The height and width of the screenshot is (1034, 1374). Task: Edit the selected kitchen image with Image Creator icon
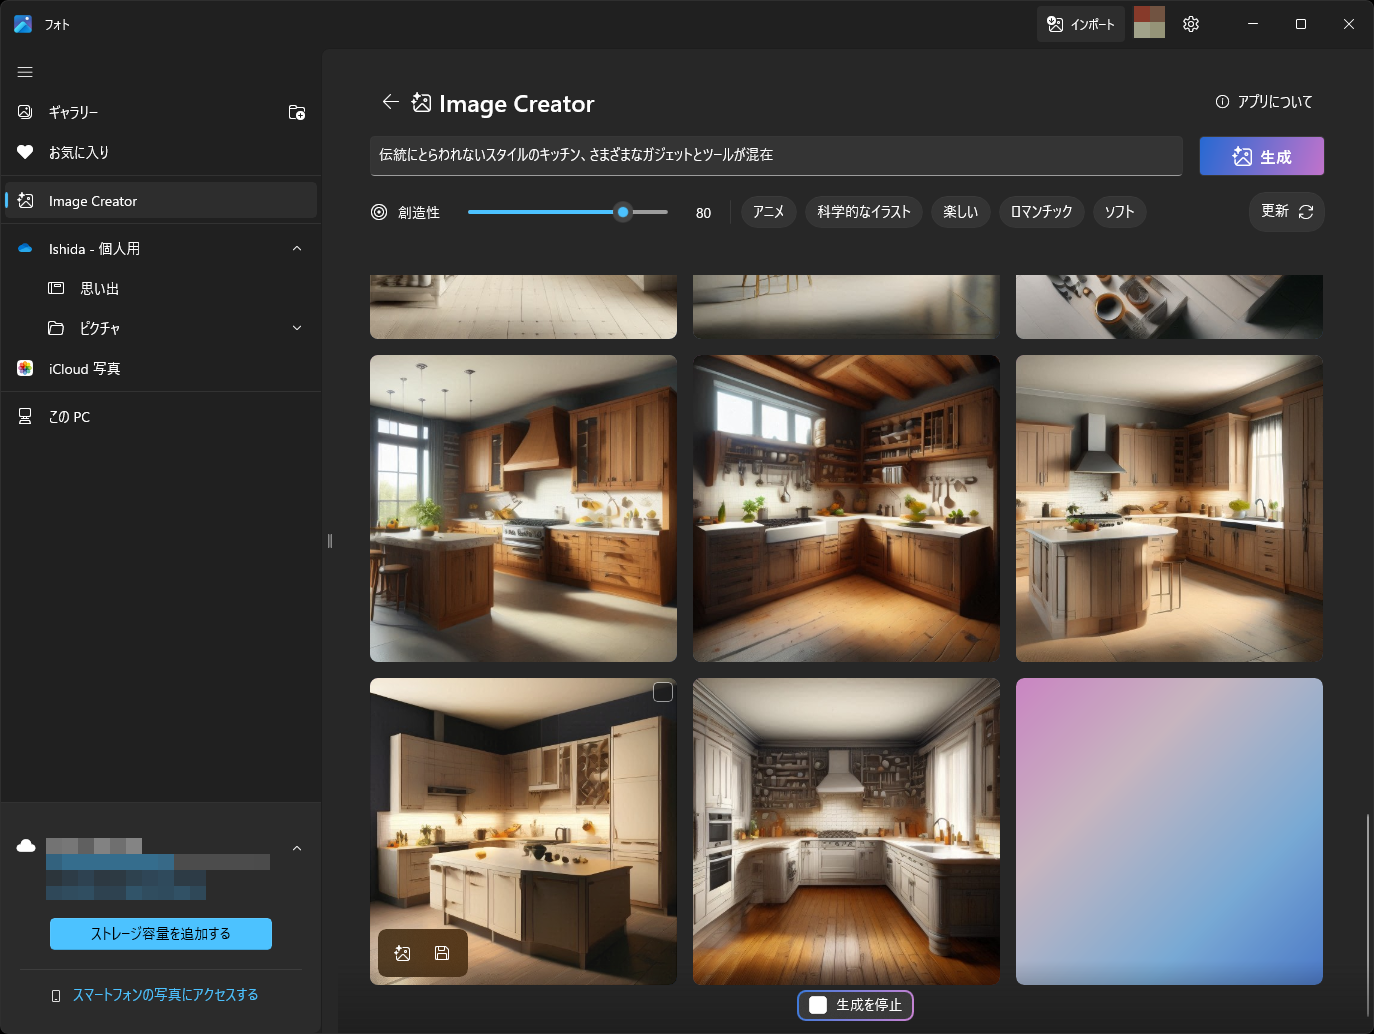point(403,953)
